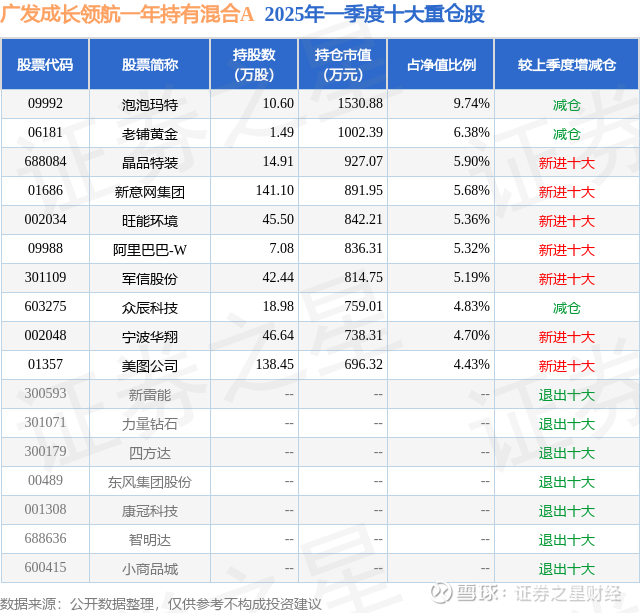Click the 9.74% net value ratio
This screenshot has width=640, height=613.
471,104
